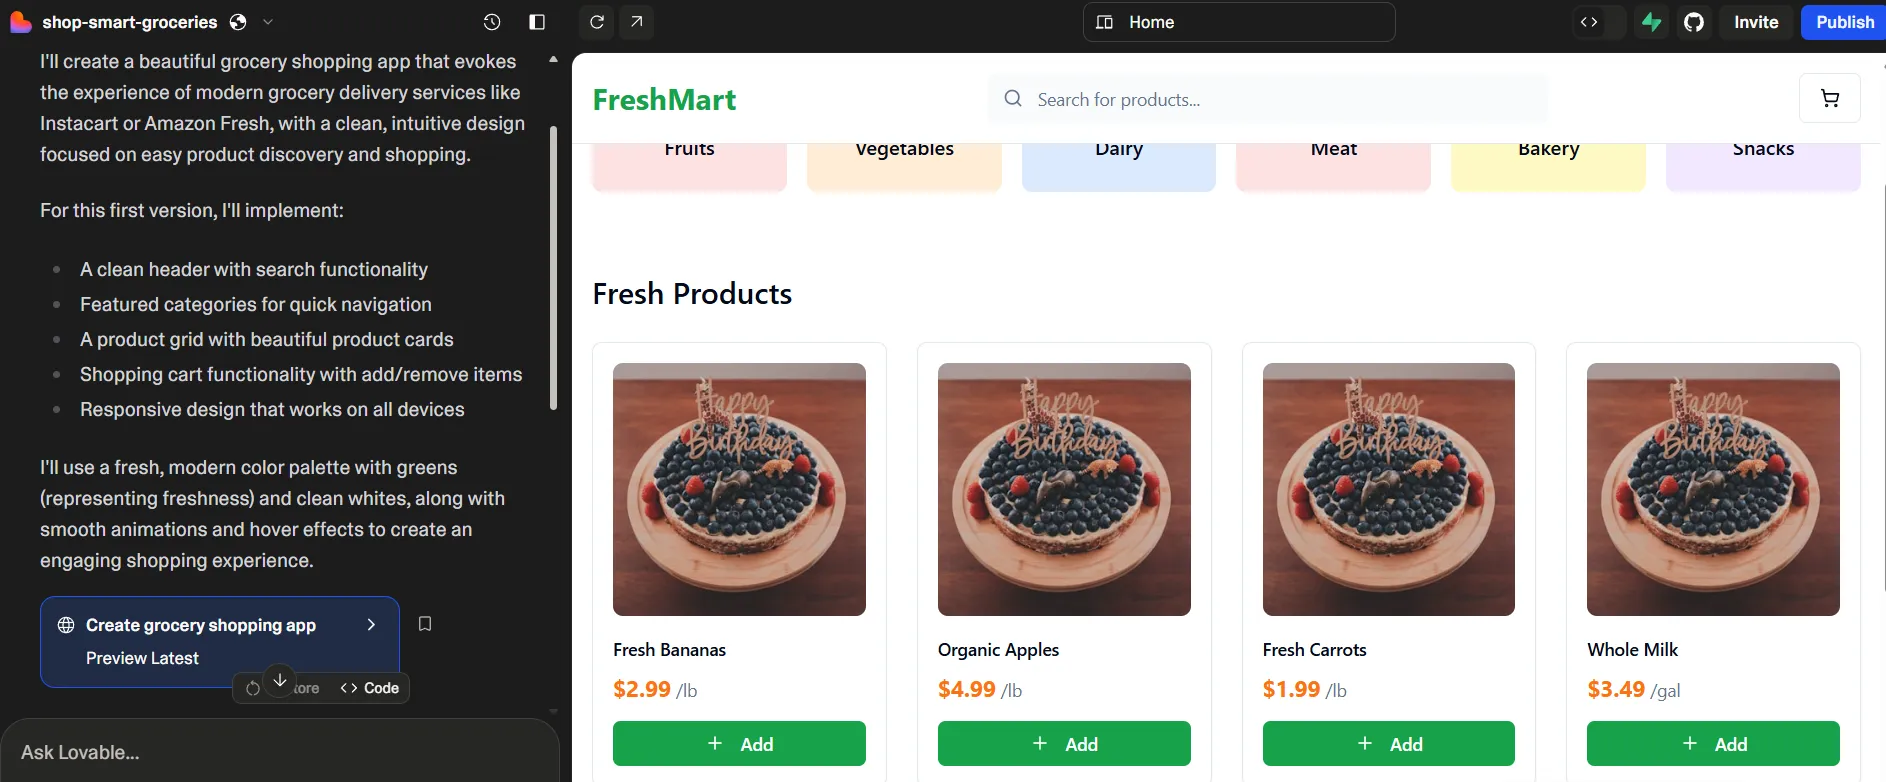Viewport: 1886px width, 782px height.
Task: Refresh the app preview
Action: tap(597, 22)
